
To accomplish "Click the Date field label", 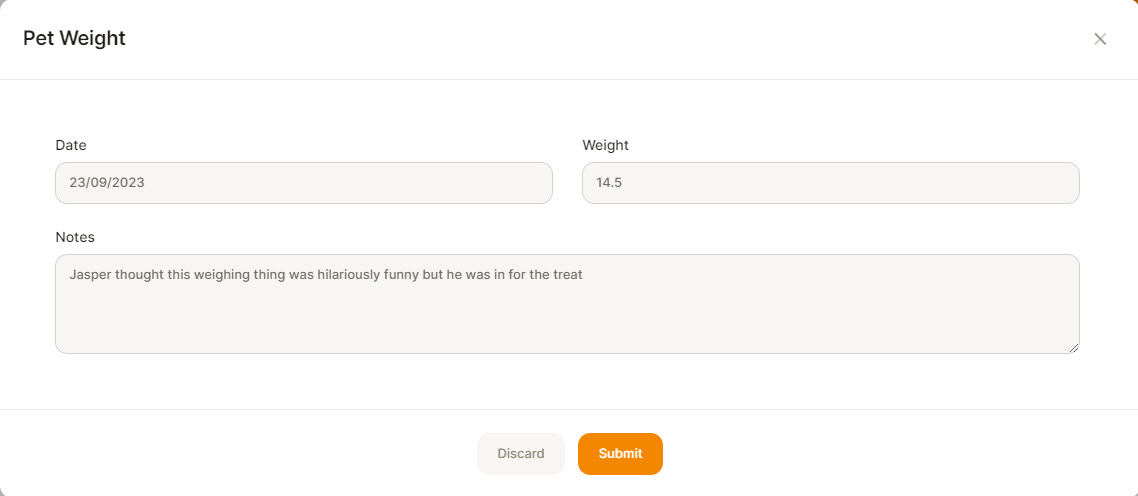I will (70, 145).
